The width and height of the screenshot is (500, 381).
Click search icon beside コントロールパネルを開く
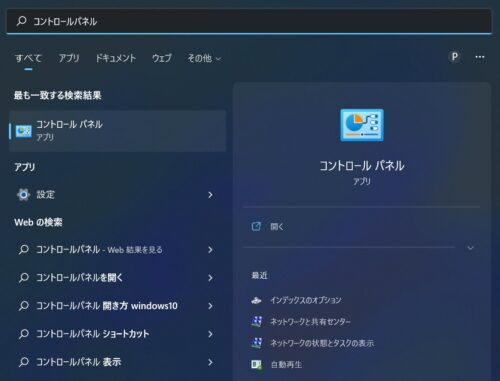point(24,277)
